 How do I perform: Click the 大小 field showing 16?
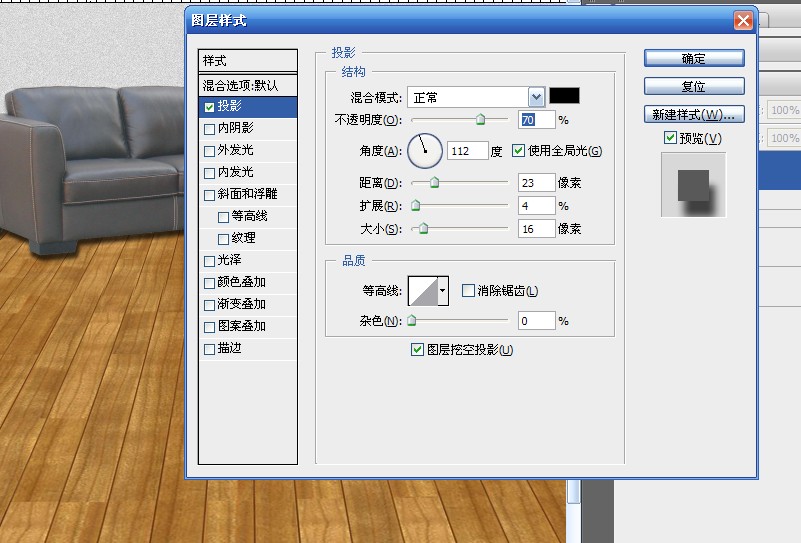point(536,228)
